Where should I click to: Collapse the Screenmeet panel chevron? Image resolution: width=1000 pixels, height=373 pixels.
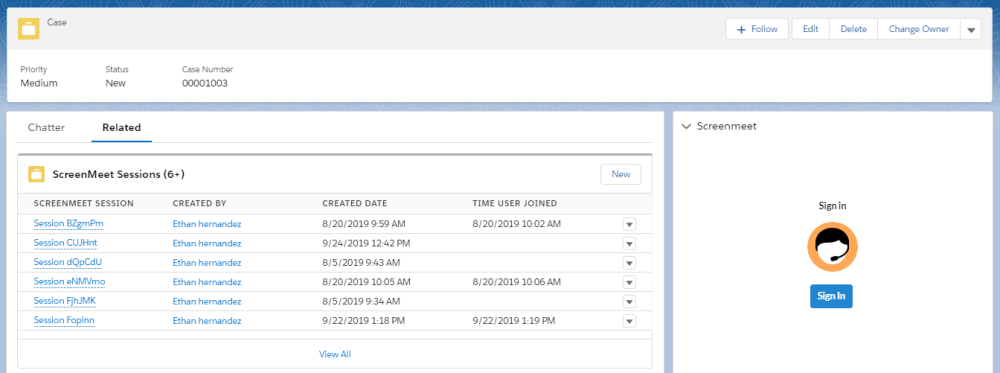coord(686,126)
